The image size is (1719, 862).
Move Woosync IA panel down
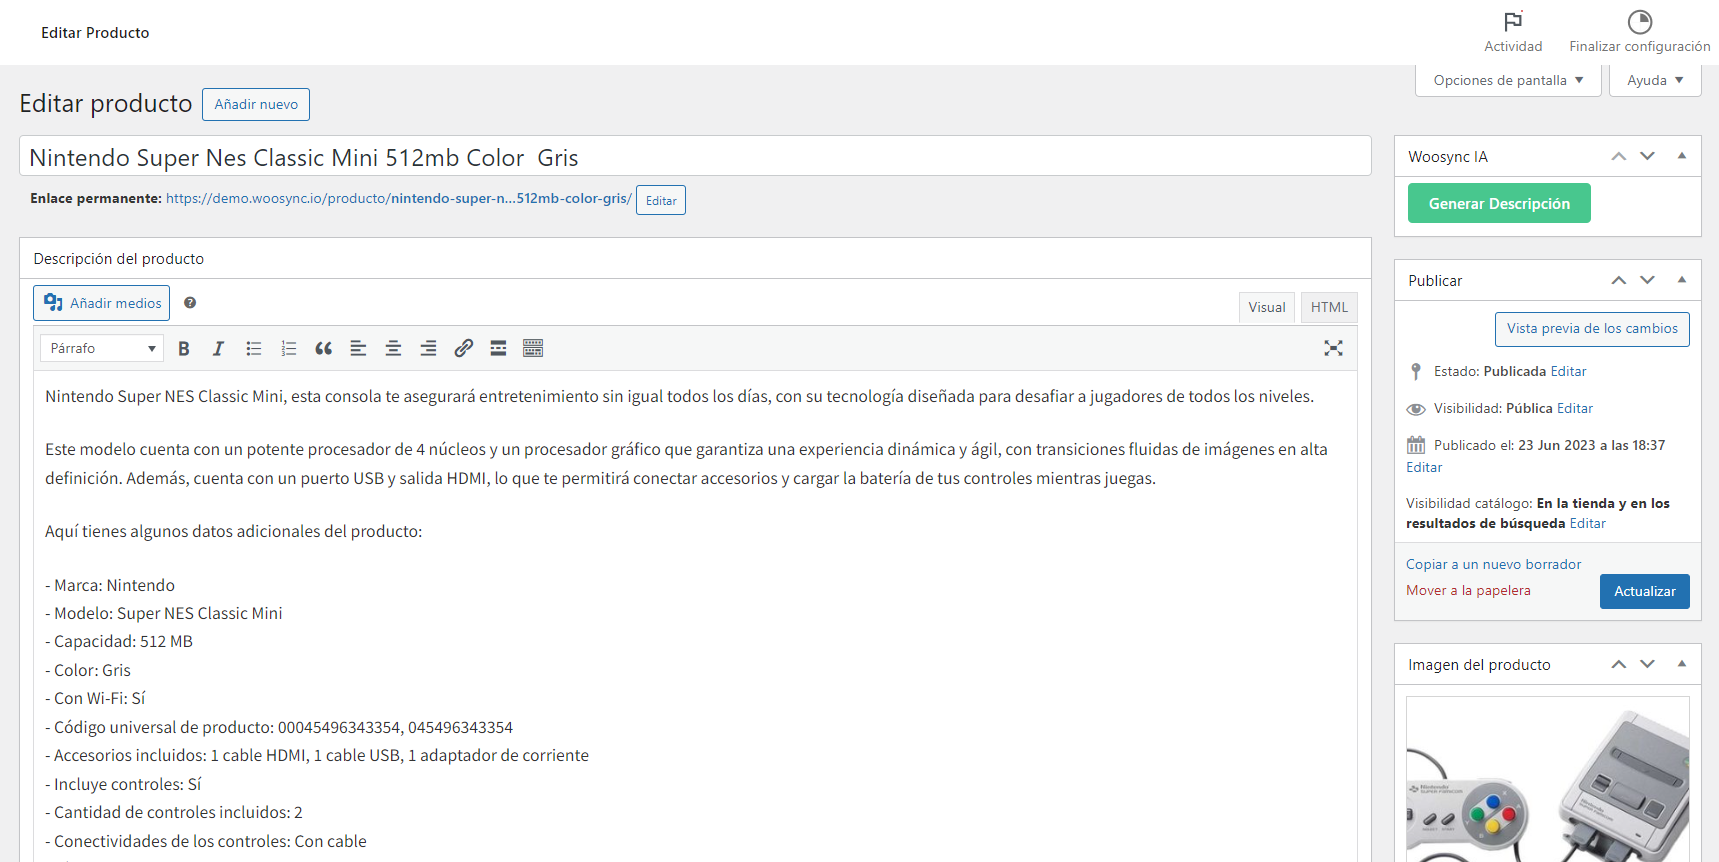(x=1648, y=156)
